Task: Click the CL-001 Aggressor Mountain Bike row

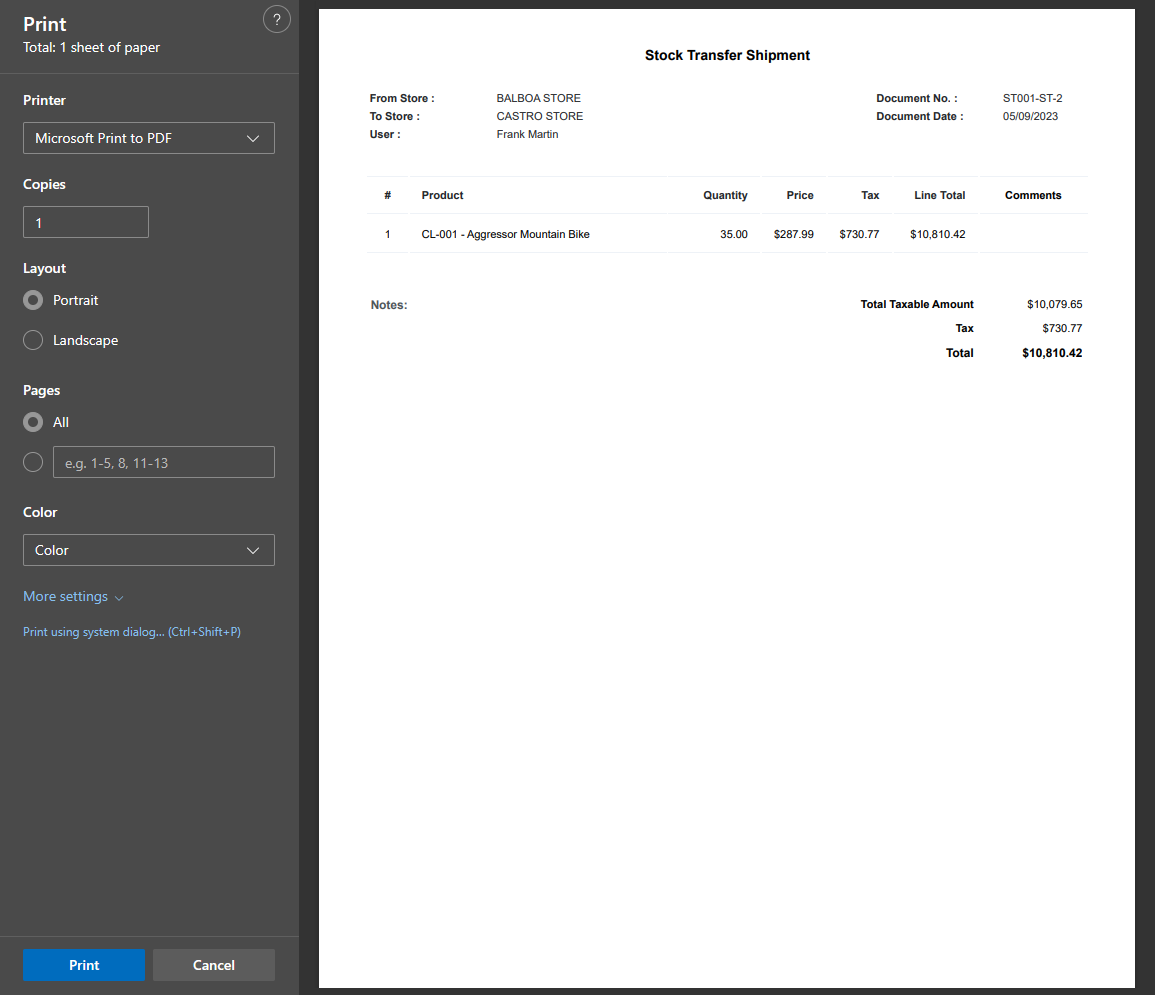Action: pyautogui.click(x=505, y=234)
